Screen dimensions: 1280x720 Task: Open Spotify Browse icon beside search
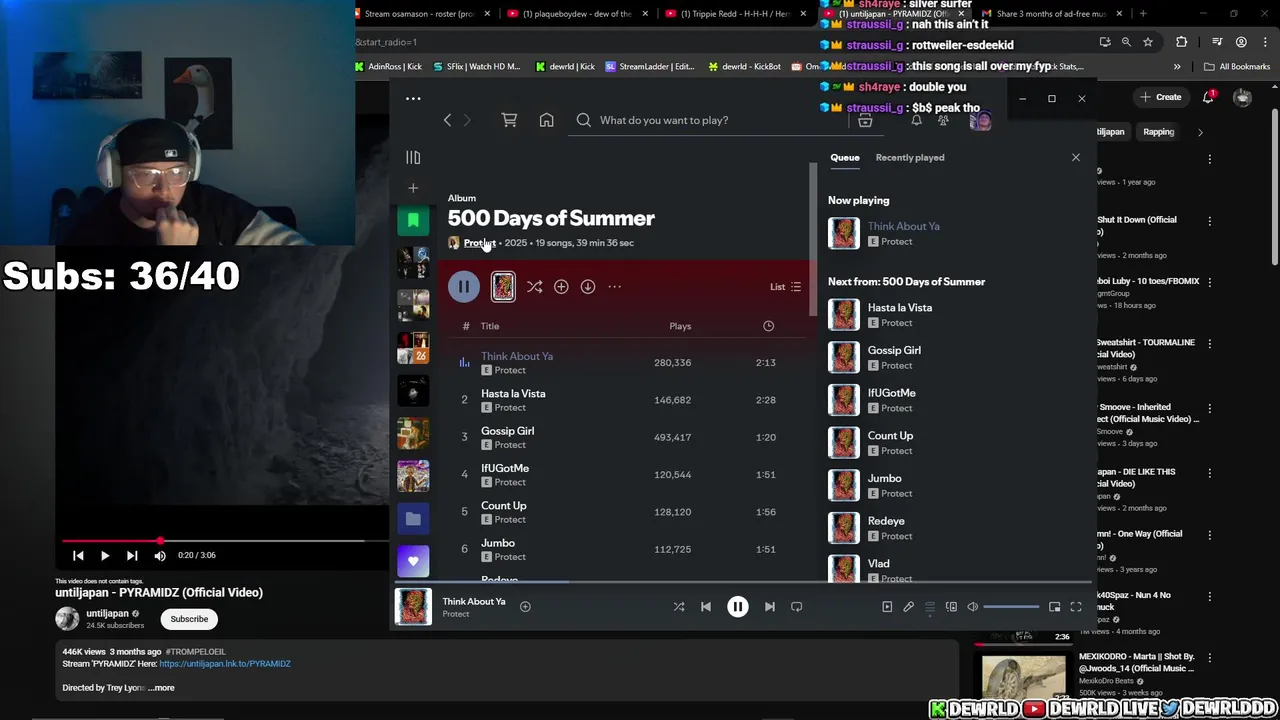[865, 120]
